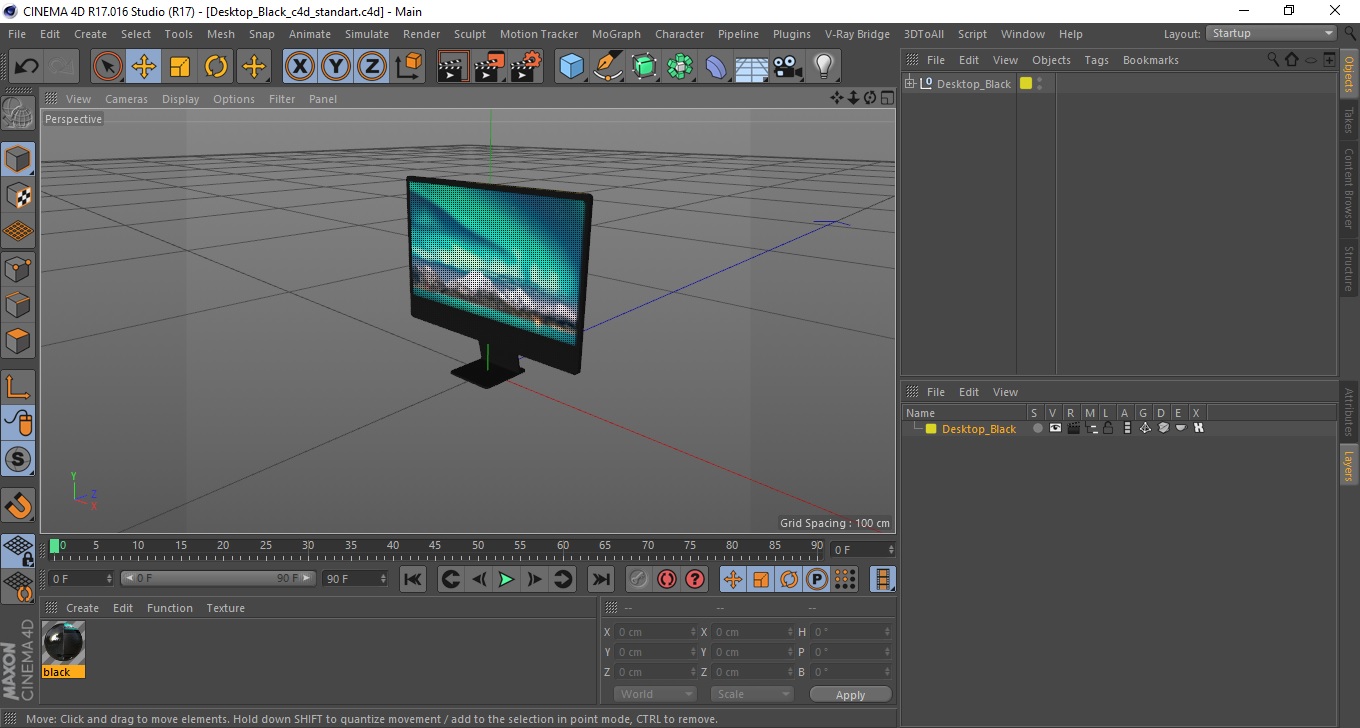Switch to the Attributes side tab

pos(1348,413)
